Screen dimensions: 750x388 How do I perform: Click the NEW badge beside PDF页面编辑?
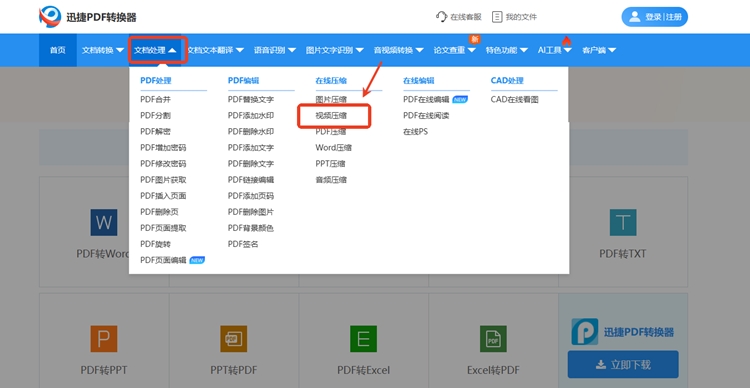pyautogui.click(x=197, y=260)
